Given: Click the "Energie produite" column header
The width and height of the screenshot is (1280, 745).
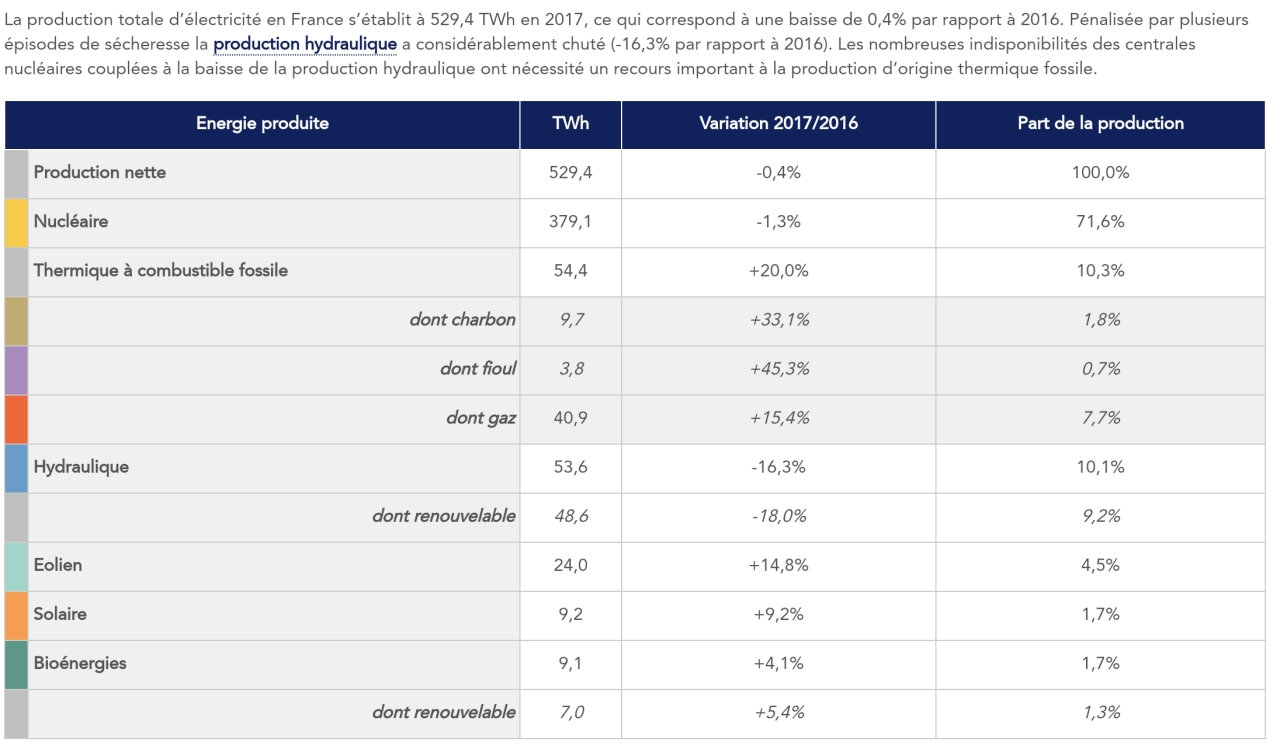Looking at the screenshot, I should [262, 124].
